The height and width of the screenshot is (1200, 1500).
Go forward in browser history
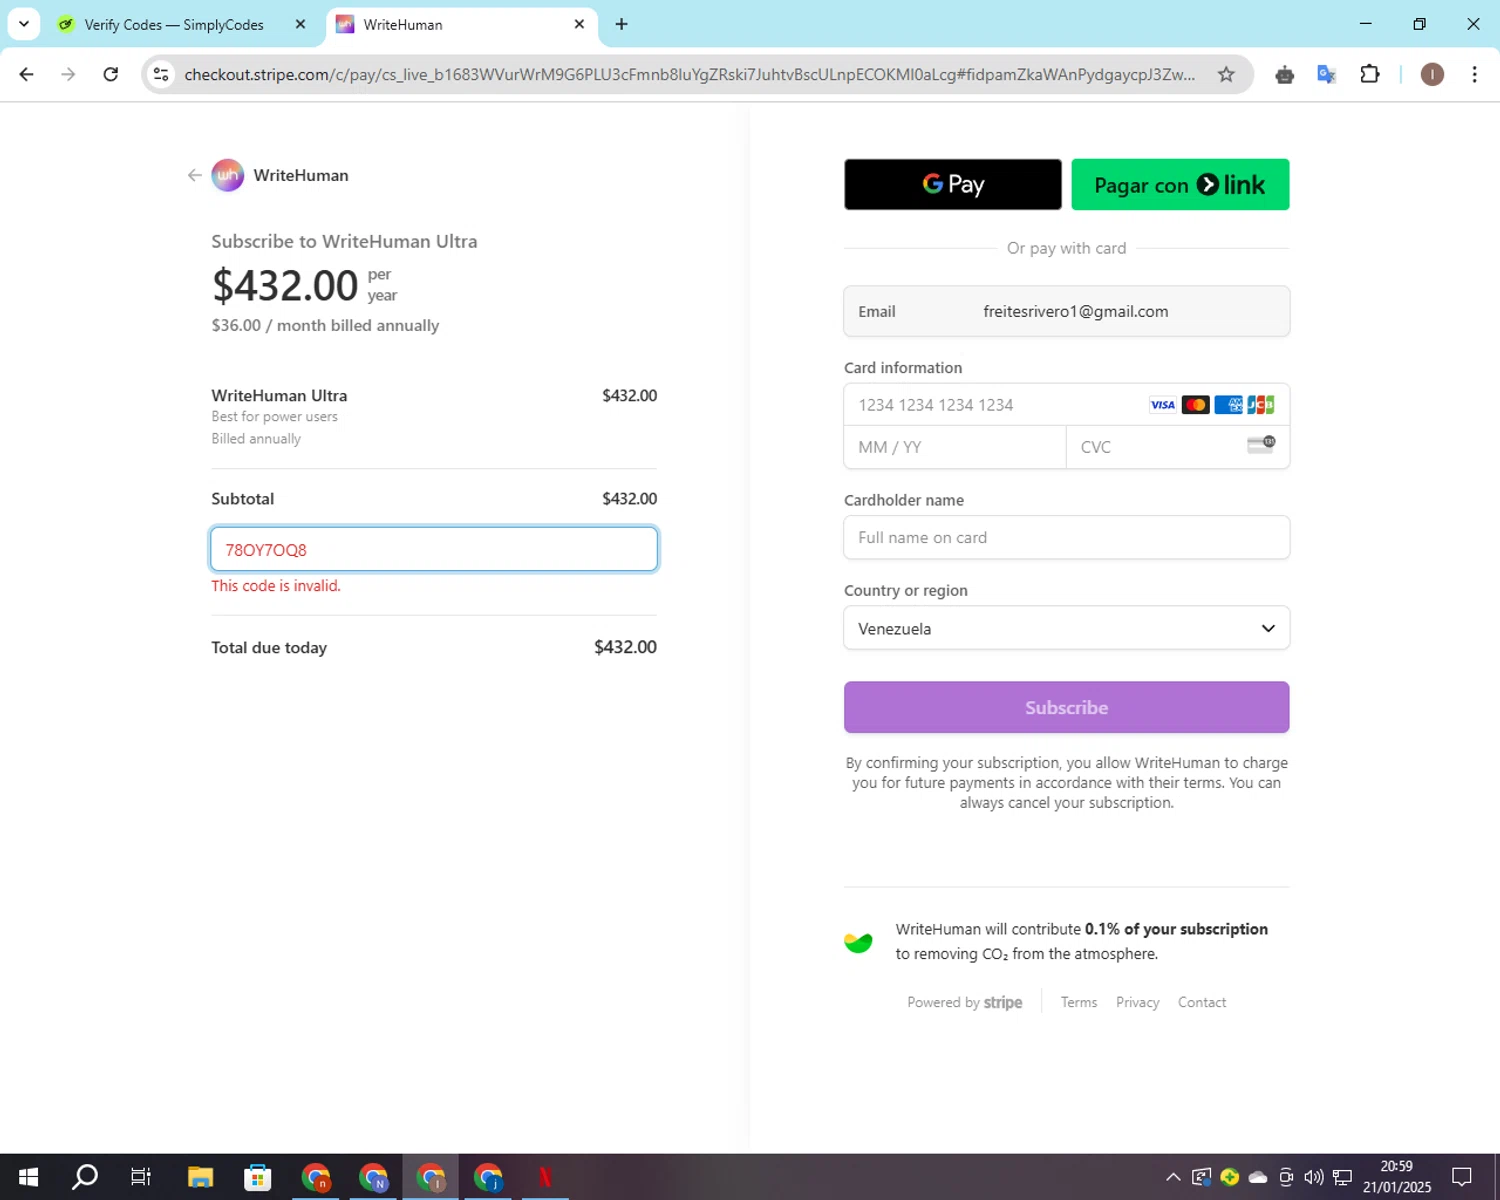coord(68,74)
